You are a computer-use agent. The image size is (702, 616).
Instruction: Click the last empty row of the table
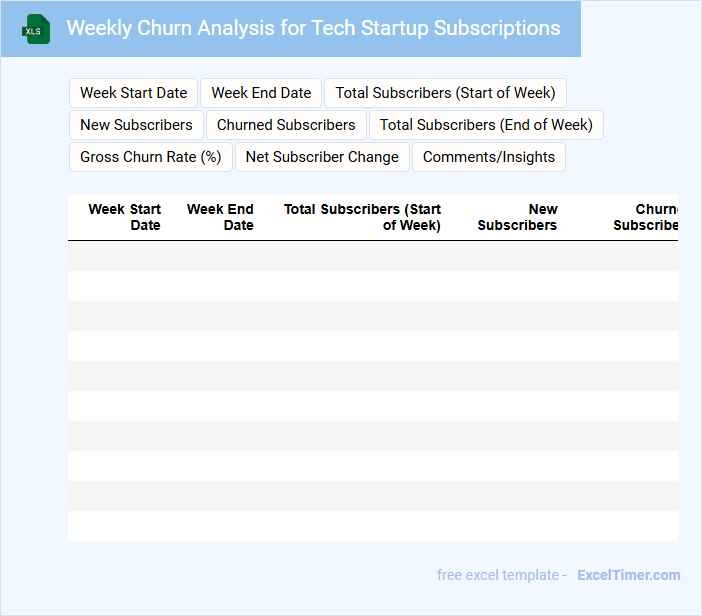click(372, 526)
